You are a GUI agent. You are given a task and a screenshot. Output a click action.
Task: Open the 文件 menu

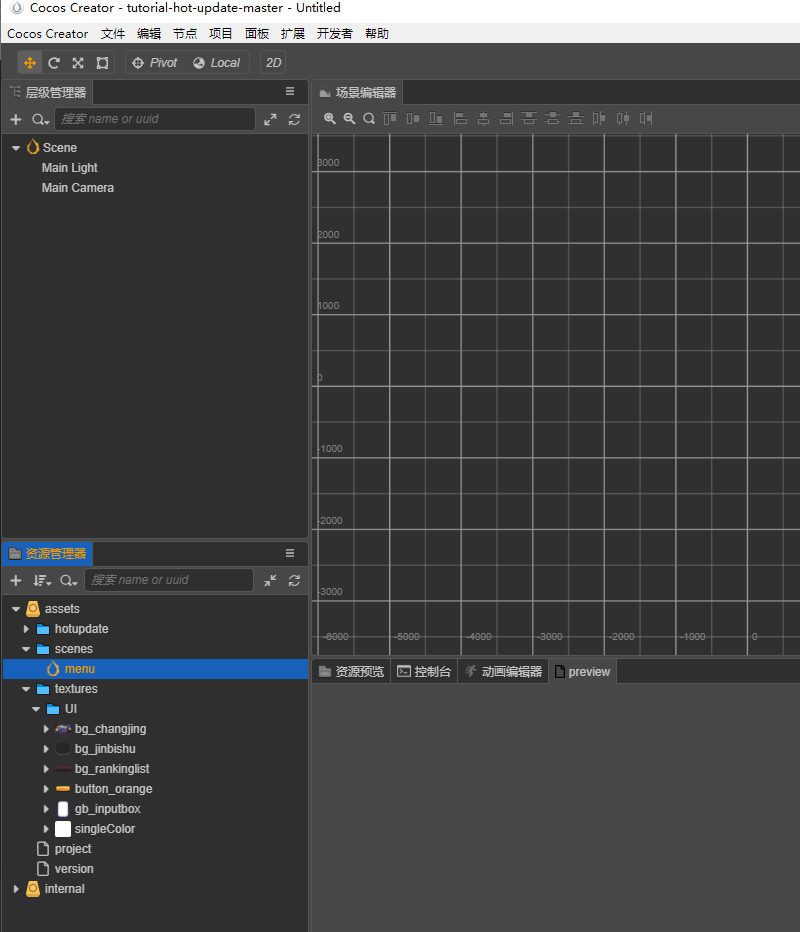coord(113,34)
